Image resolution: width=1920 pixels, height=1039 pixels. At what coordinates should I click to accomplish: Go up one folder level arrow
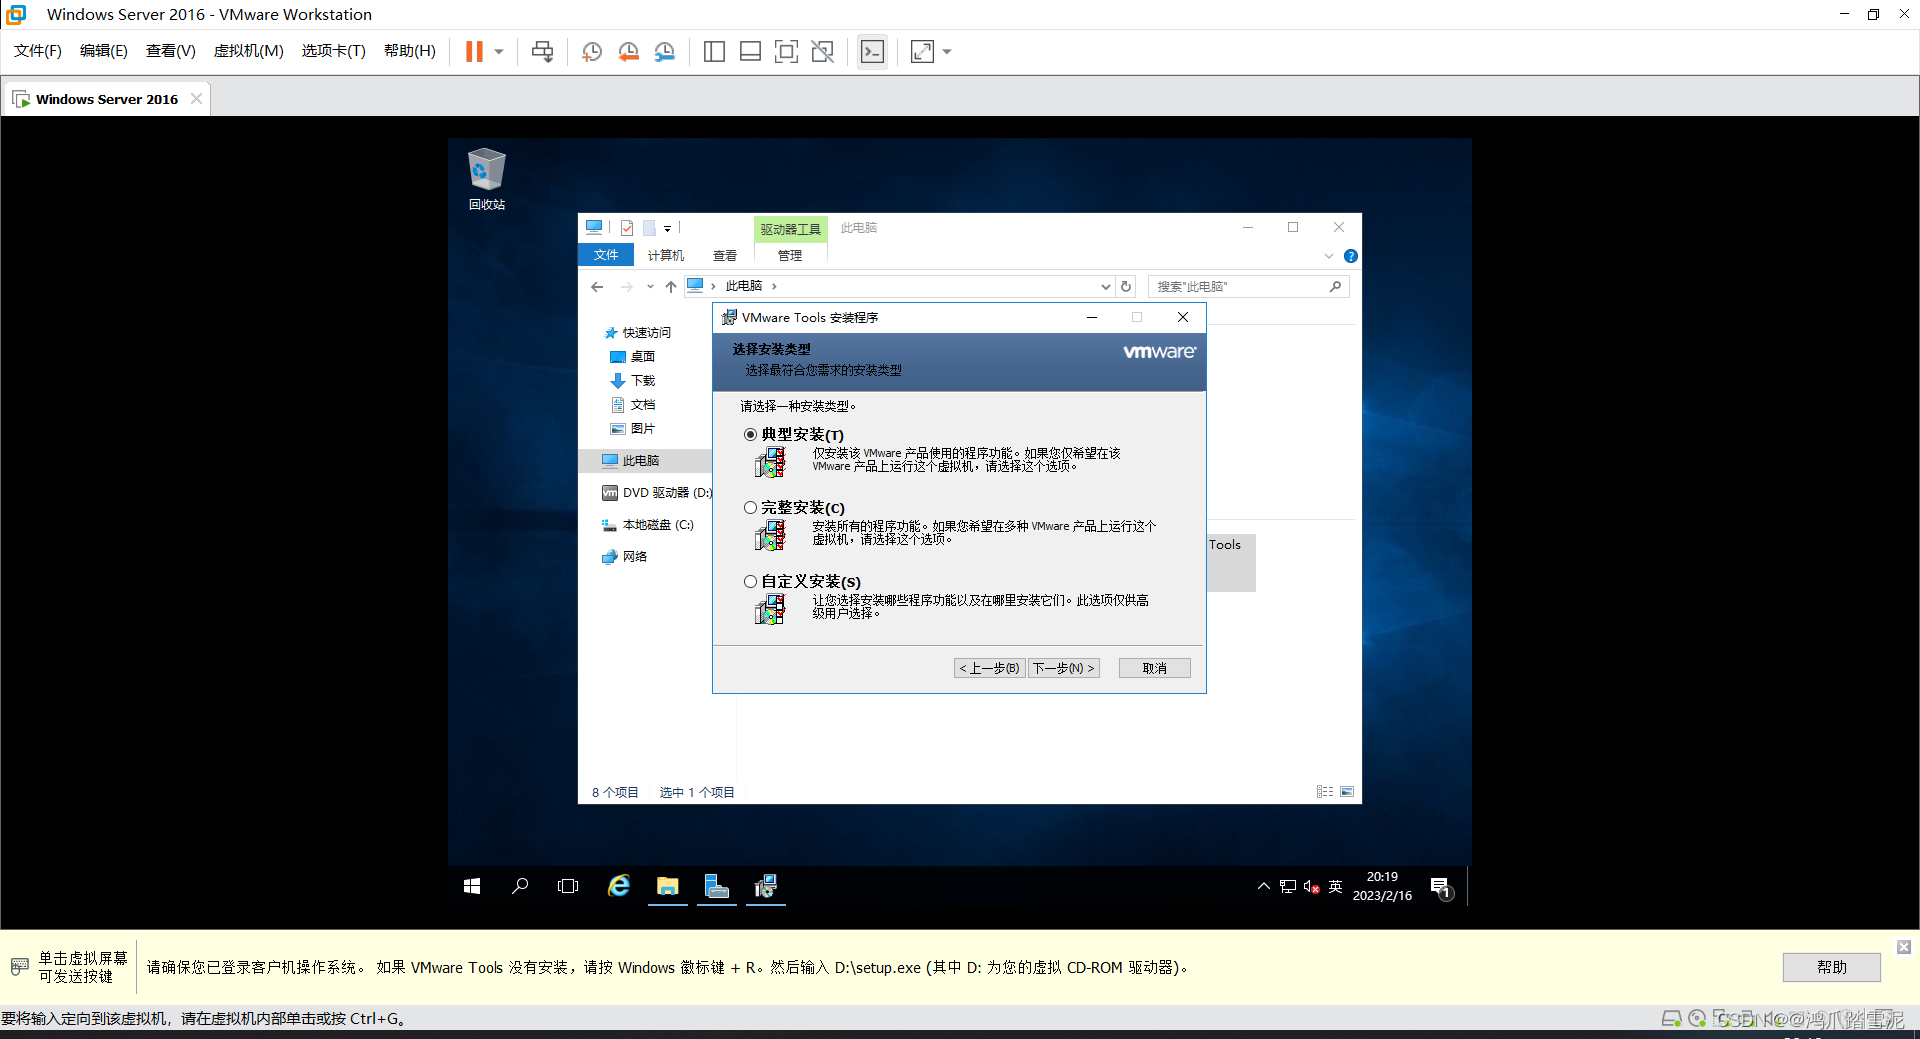671,287
